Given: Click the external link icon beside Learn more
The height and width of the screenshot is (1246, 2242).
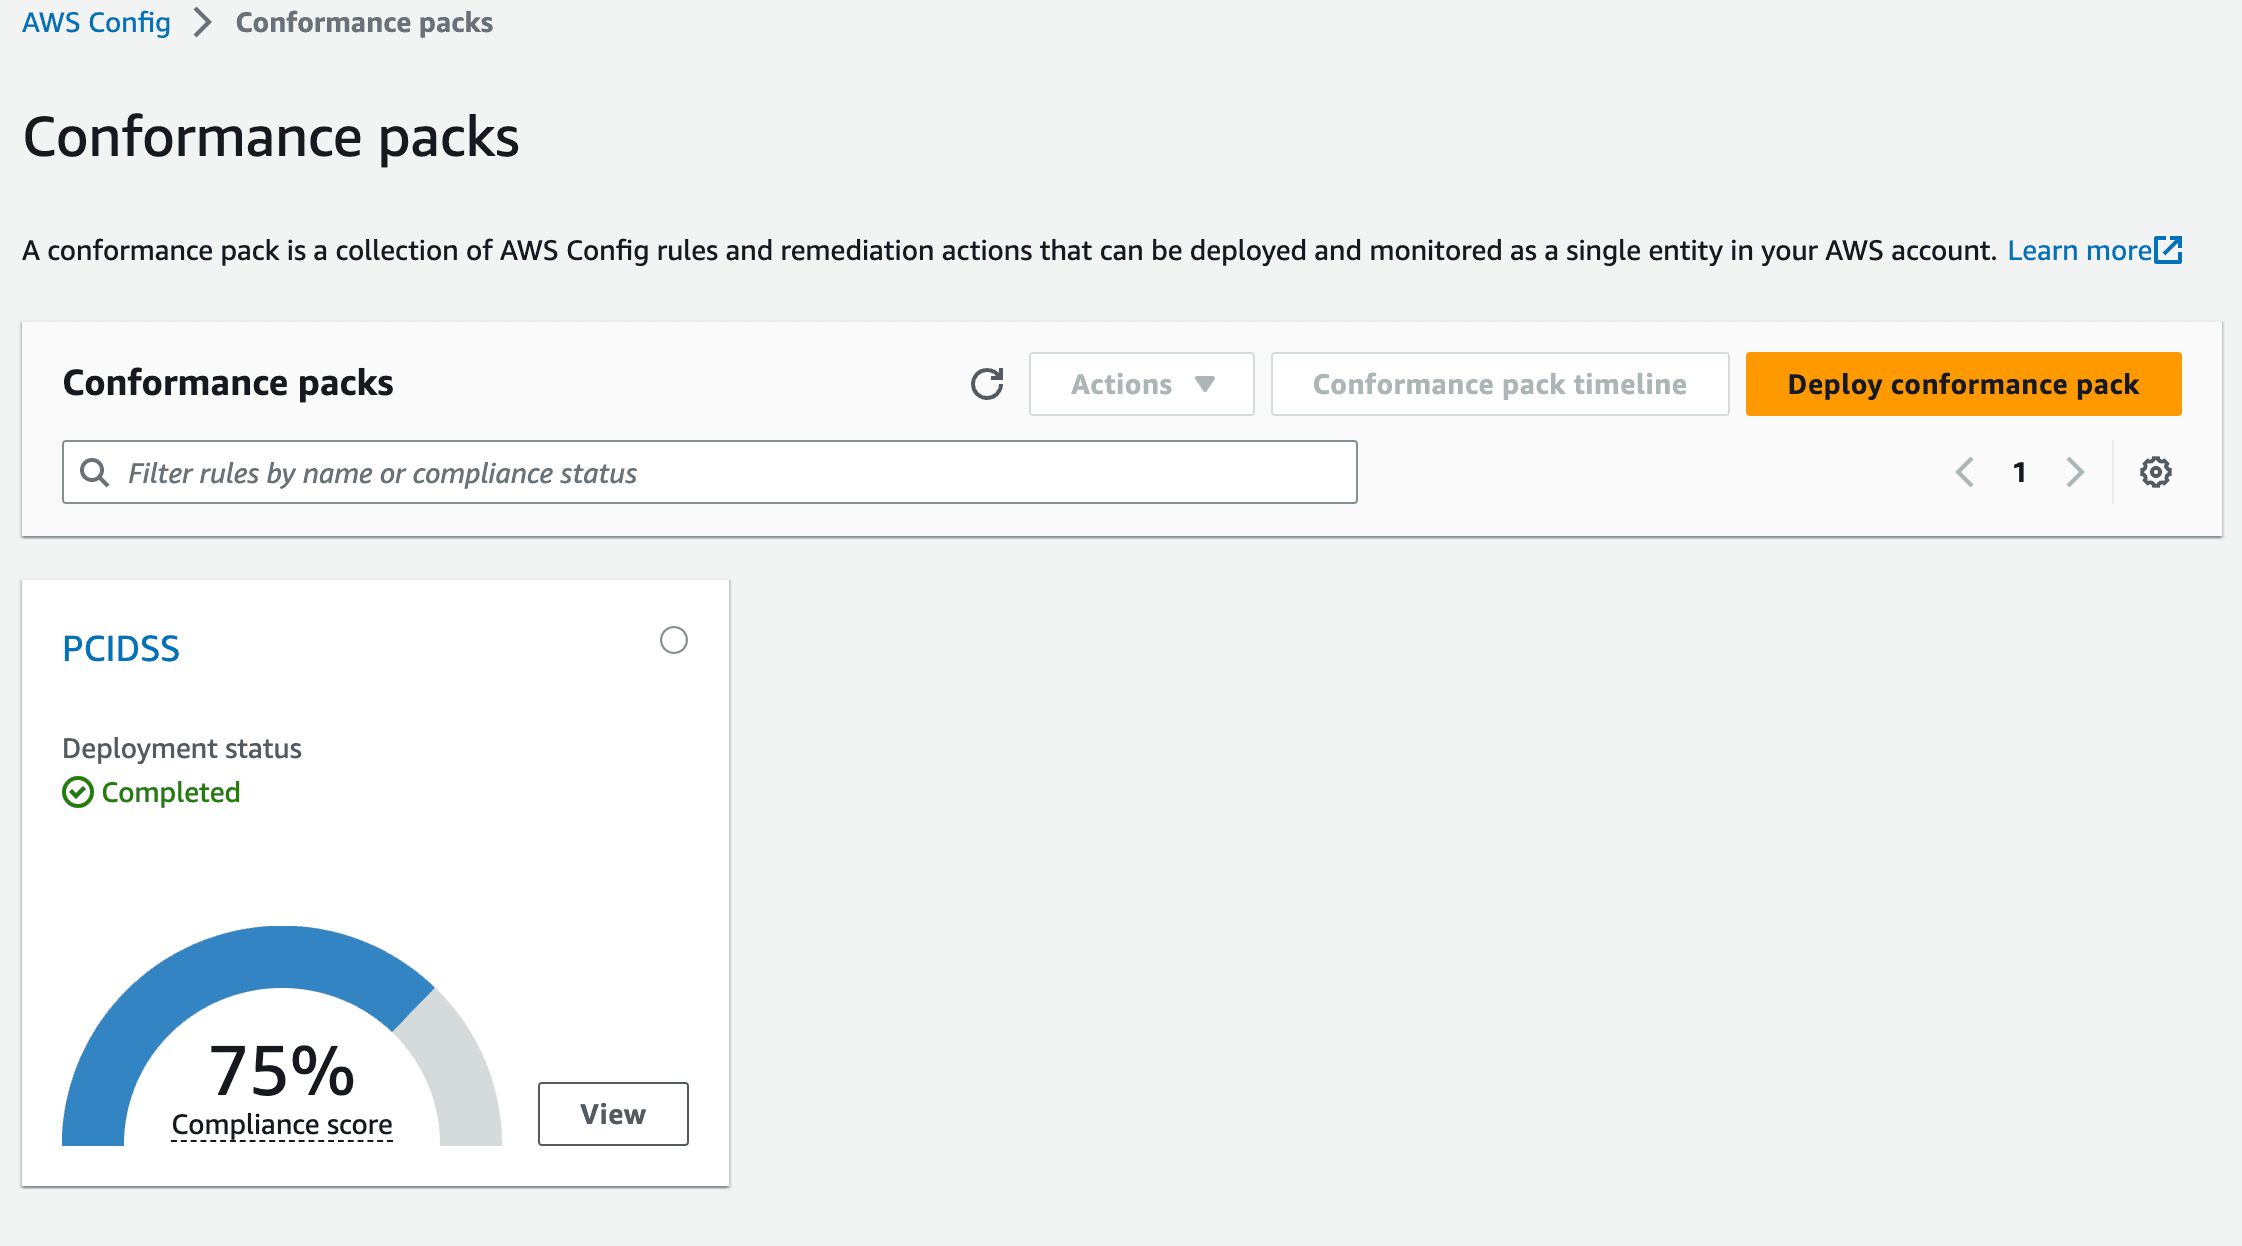Looking at the screenshot, I should coord(2168,250).
